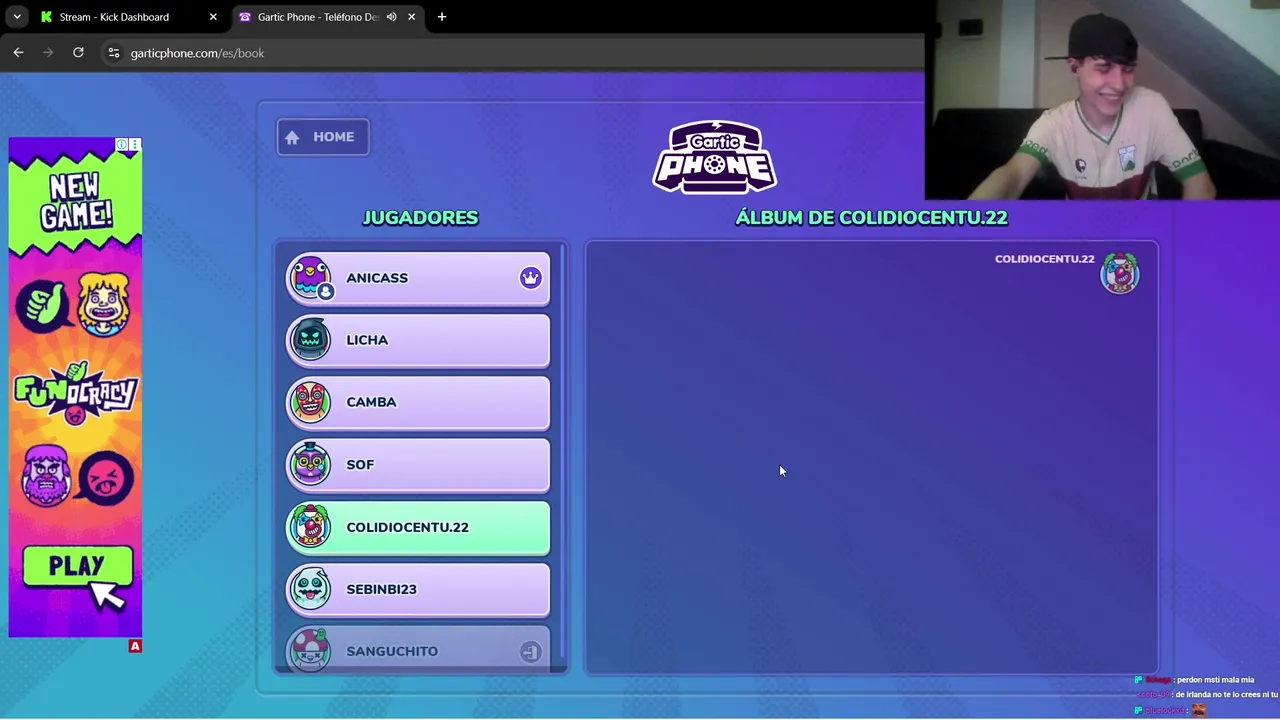Click the ÁLBUM DE COLIDIOCENTU.22 heading
This screenshot has height=720, width=1280.
[871, 217]
